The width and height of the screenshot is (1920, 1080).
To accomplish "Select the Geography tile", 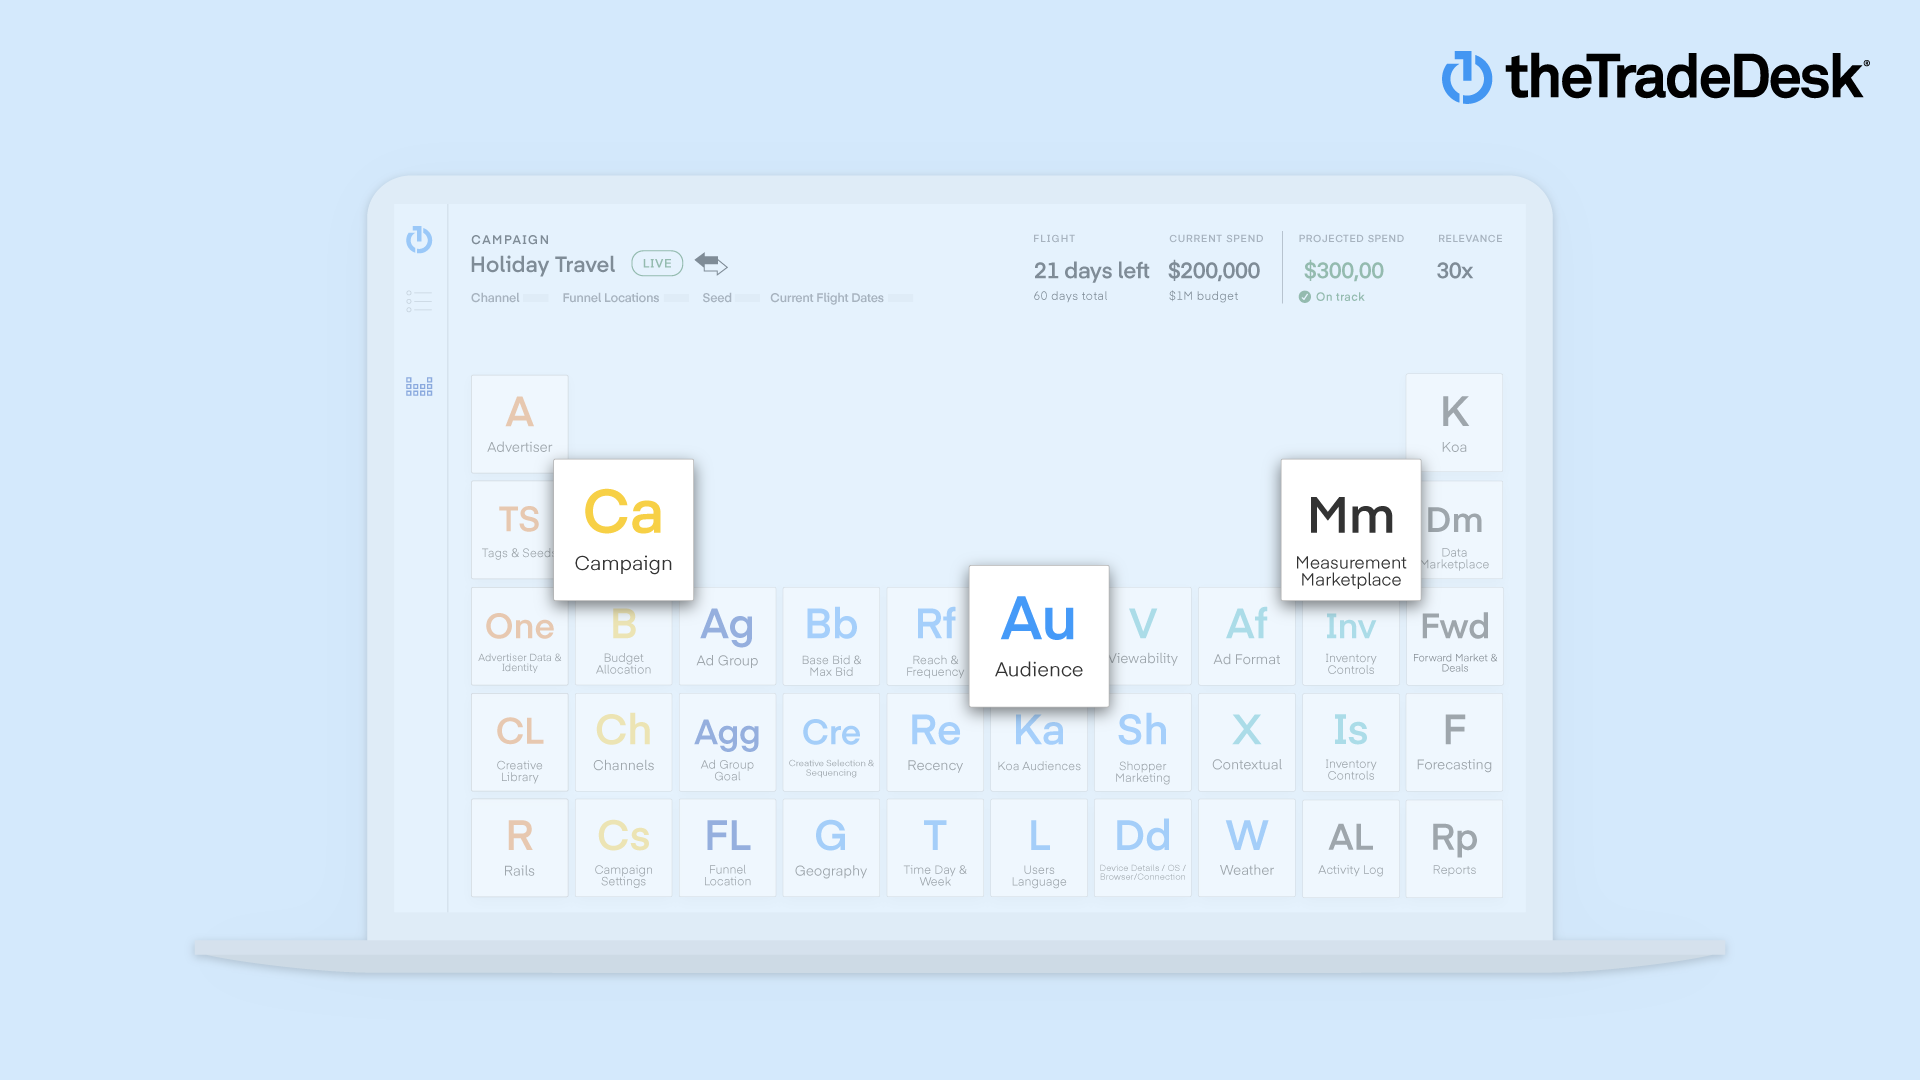I will [x=830, y=847].
